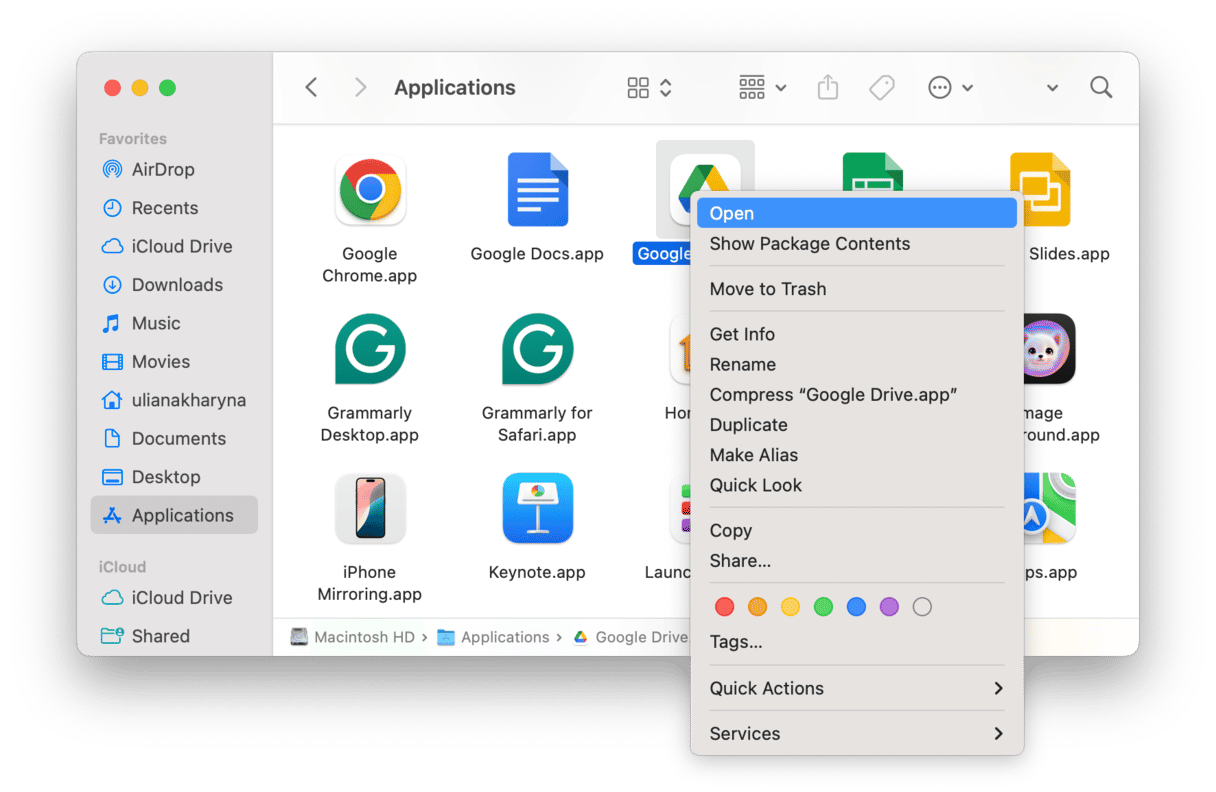Apply the gray tag color
Image resolution: width=1216 pixels, height=792 pixels.
[922, 607]
